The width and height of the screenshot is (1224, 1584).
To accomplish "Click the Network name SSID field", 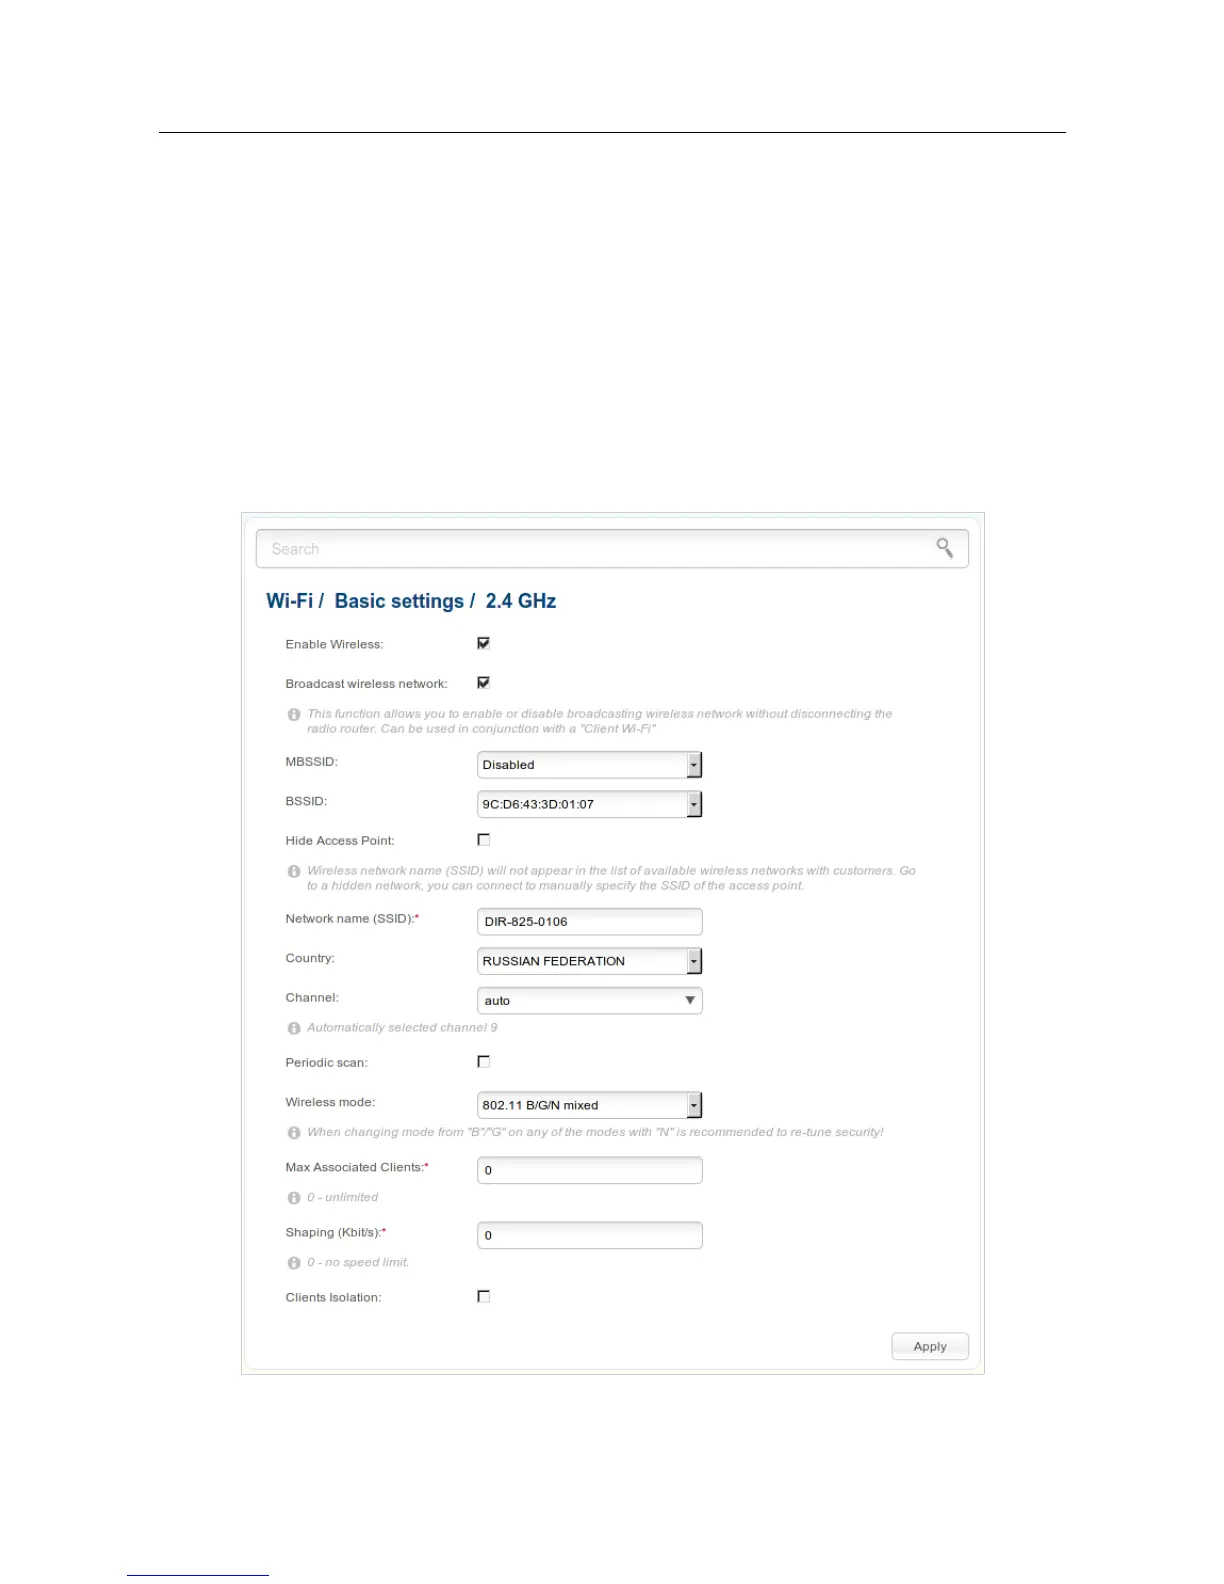I will (590, 922).
